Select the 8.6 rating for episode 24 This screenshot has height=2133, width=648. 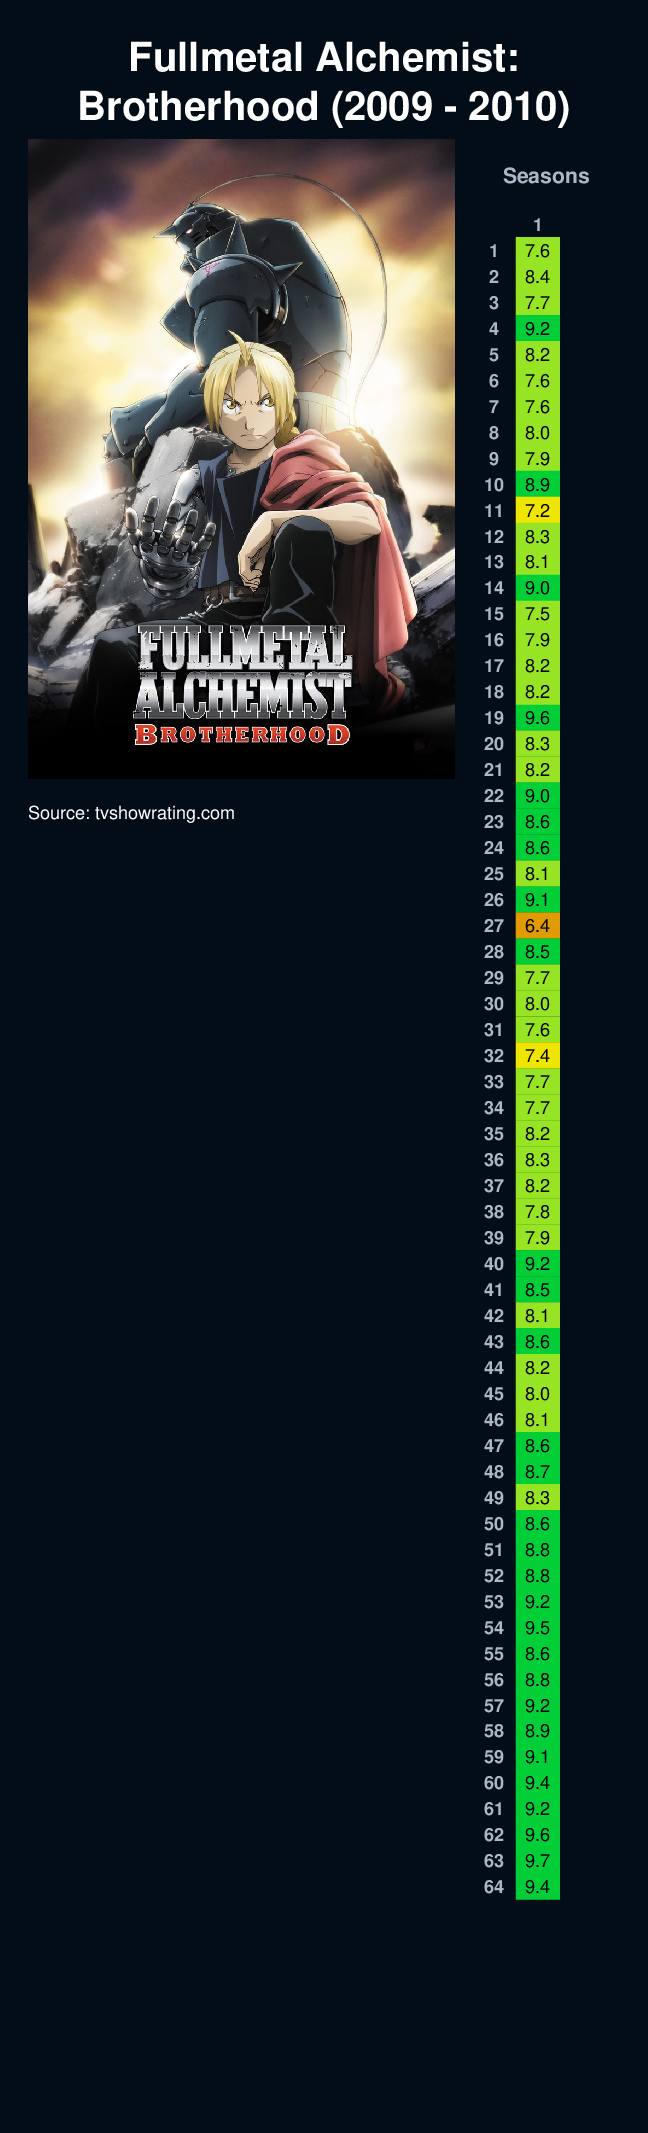pos(537,848)
